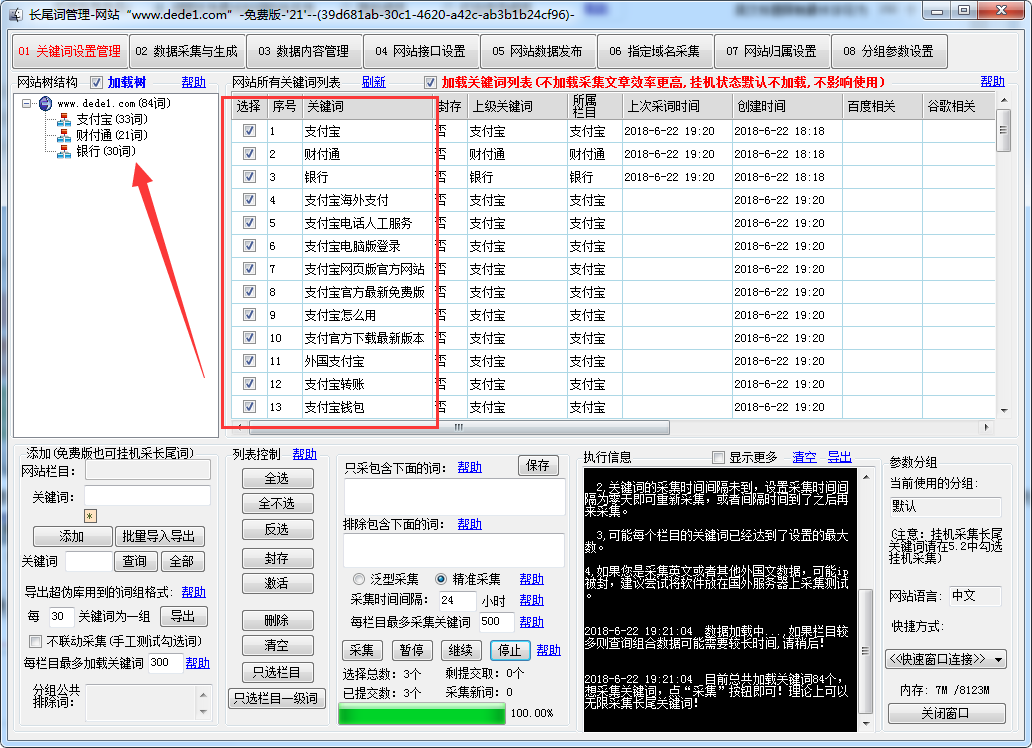Switch to 01 关键词设置管理 tab
Image resolution: width=1032 pixels, height=748 pixels.
(x=70, y=51)
